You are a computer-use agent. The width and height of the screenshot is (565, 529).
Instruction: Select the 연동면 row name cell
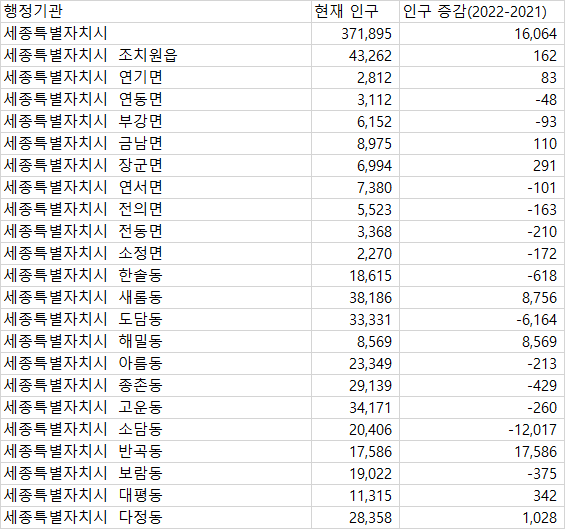156,100
